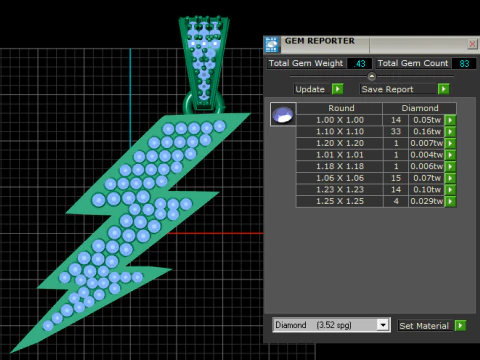Click the 0.007tw weight cell
The height and width of the screenshot is (360, 480).
[x=427, y=143]
